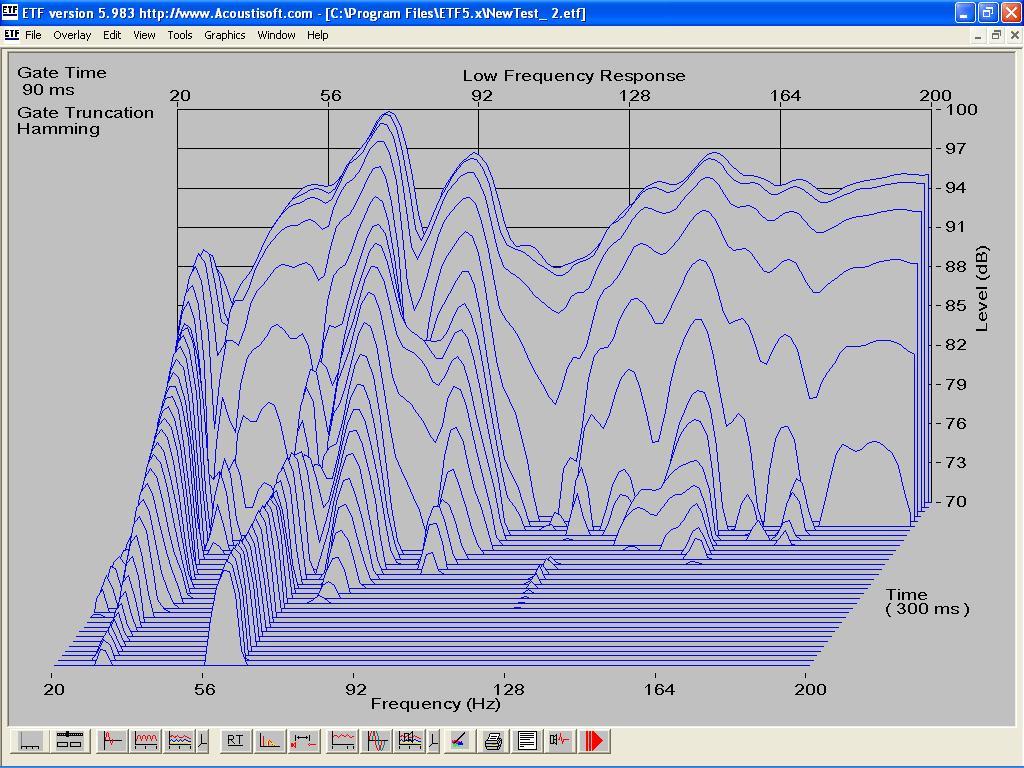Click the printer icon in the toolbar
Screen dimensions: 1024x768
click(x=493, y=741)
